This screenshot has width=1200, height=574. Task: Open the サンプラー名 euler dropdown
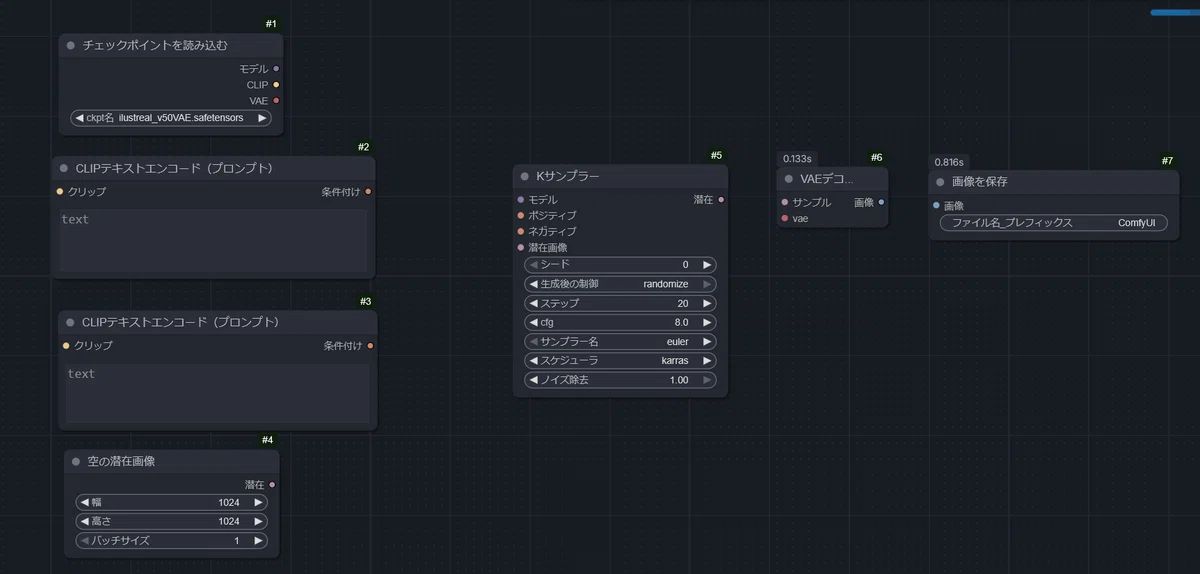tap(620, 342)
